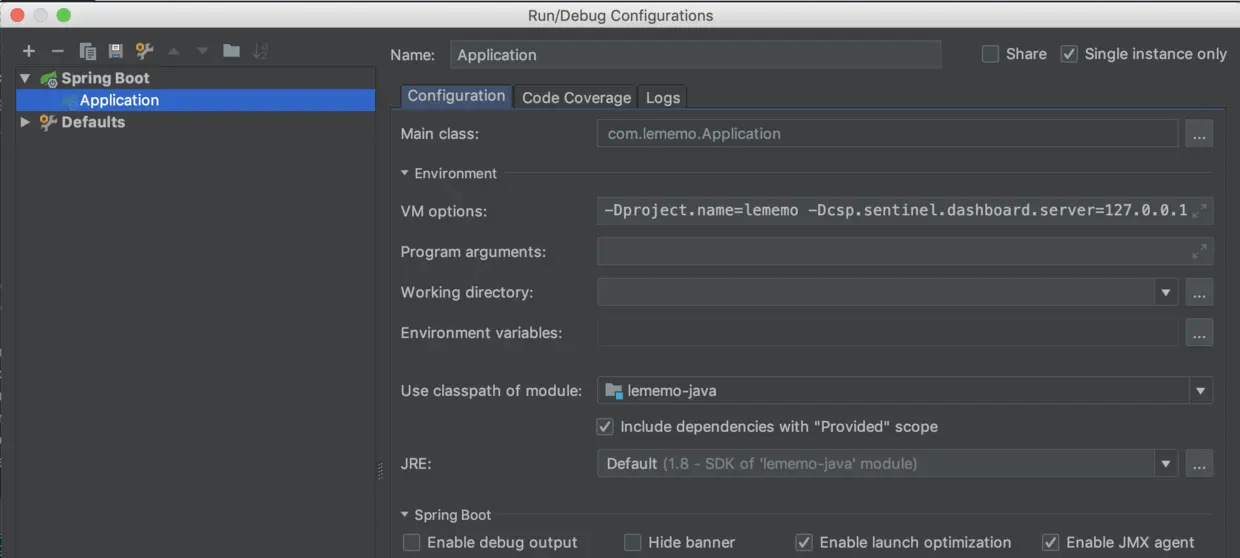Save configuration with the disk icon

[115, 51]
